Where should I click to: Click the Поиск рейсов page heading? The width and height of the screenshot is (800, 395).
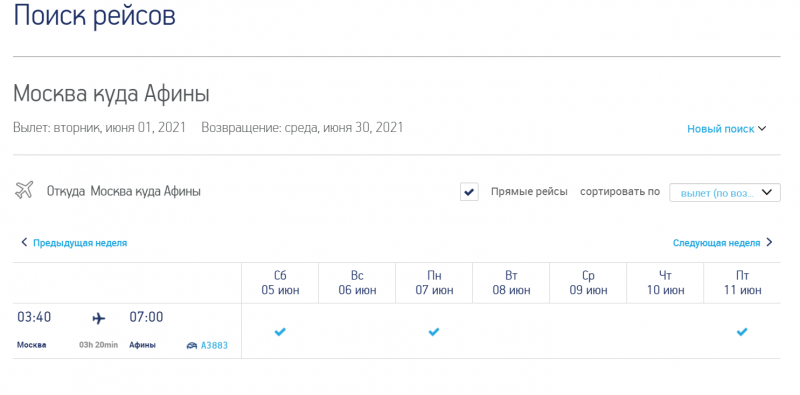(94, 15)
